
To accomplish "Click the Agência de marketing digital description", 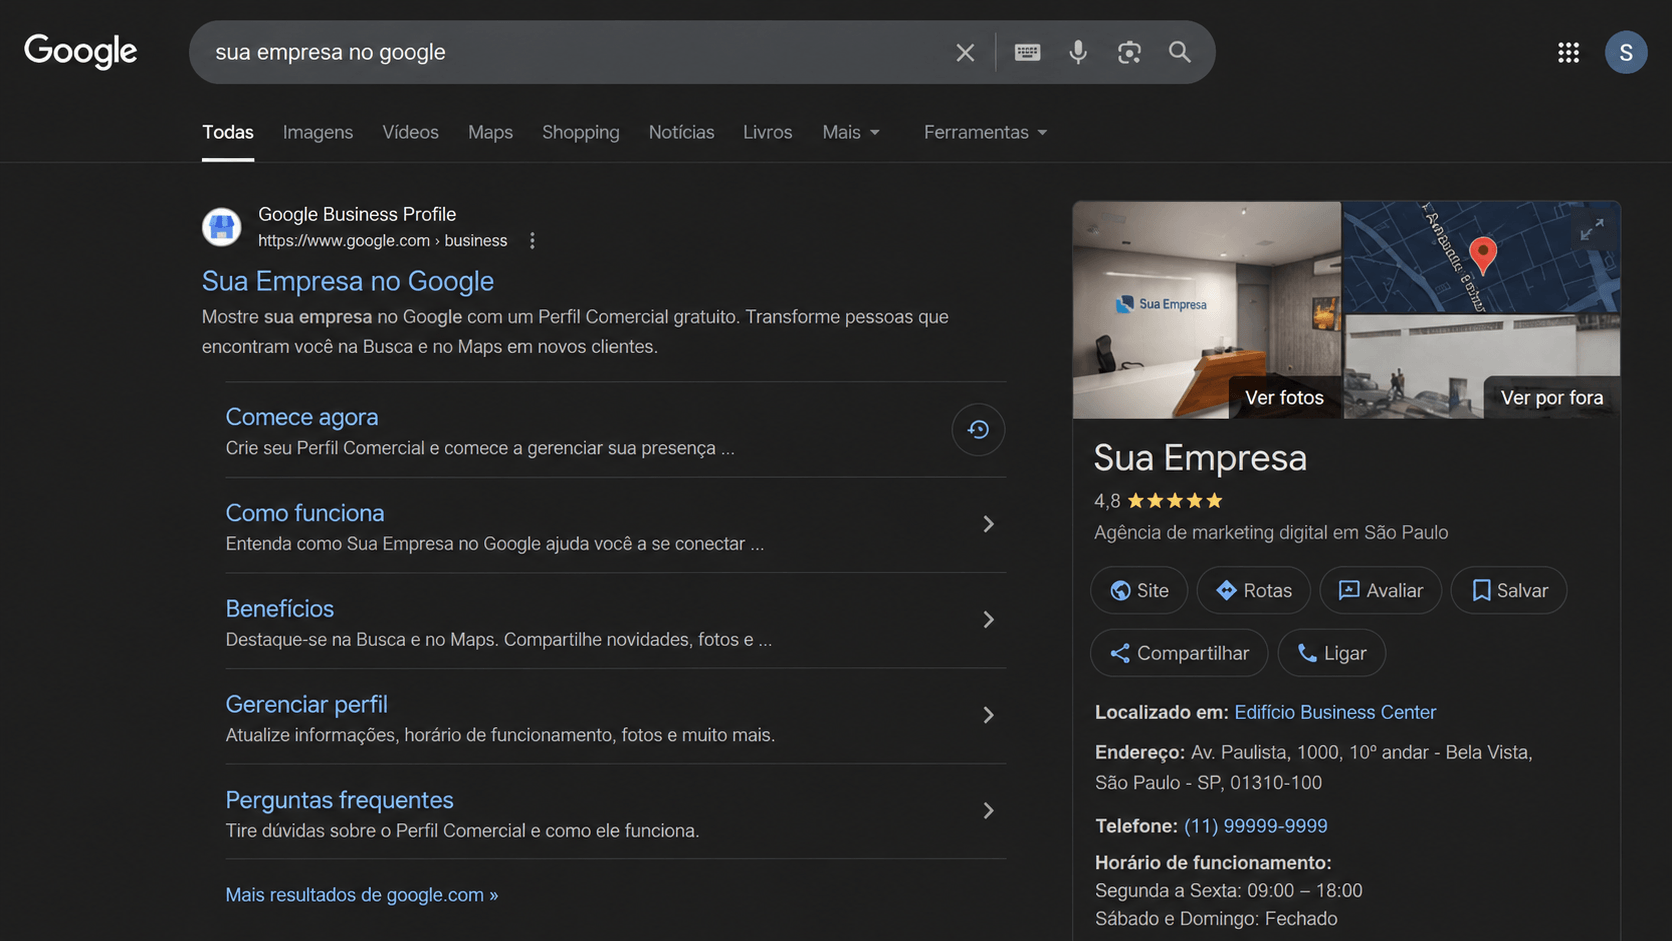I will pyautogui.click(x=1271, y=533).
